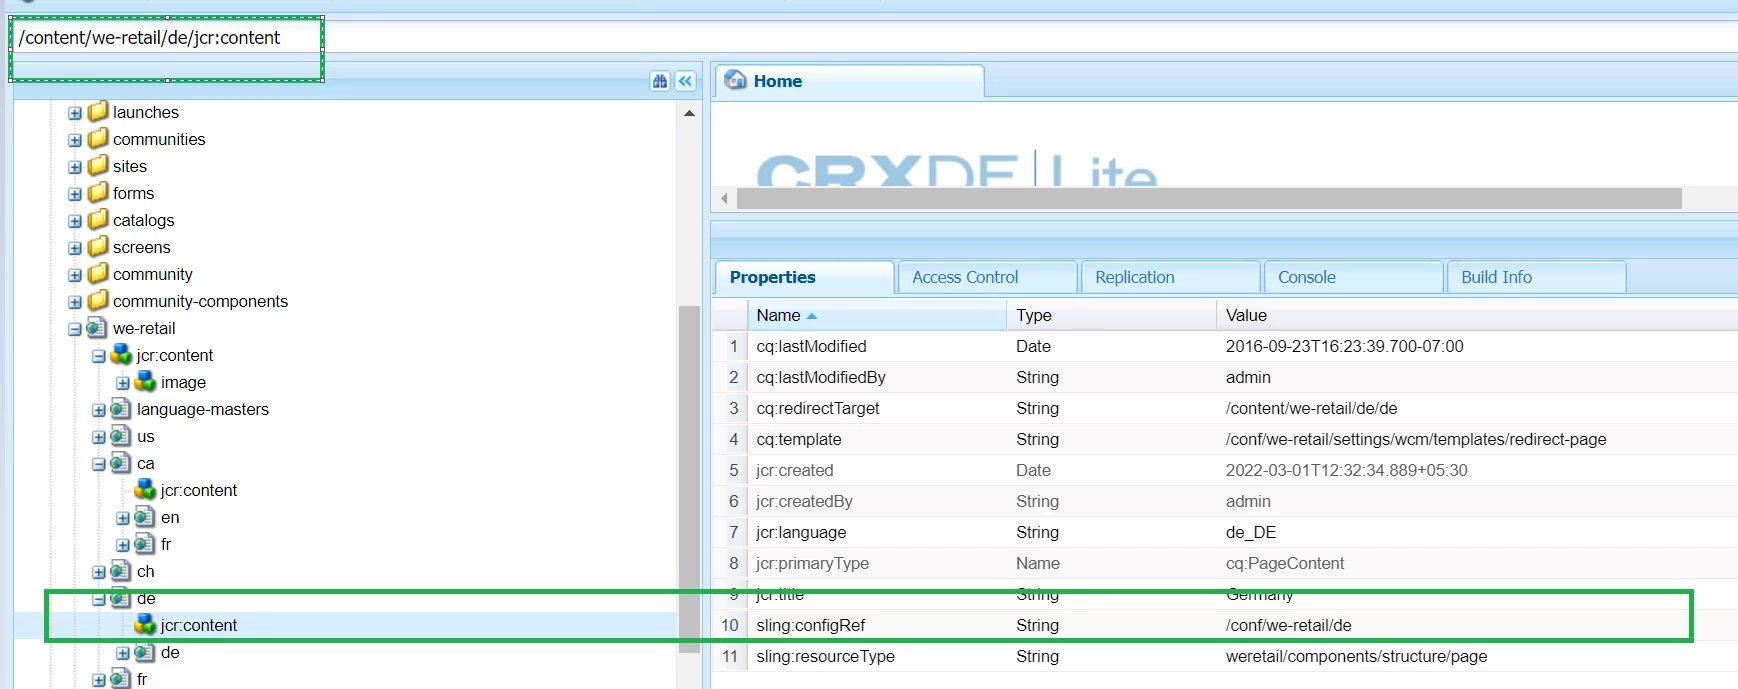This screenshot has height=689, width=1738.
Task: Open the Console tab
Action: point(1354,277)
